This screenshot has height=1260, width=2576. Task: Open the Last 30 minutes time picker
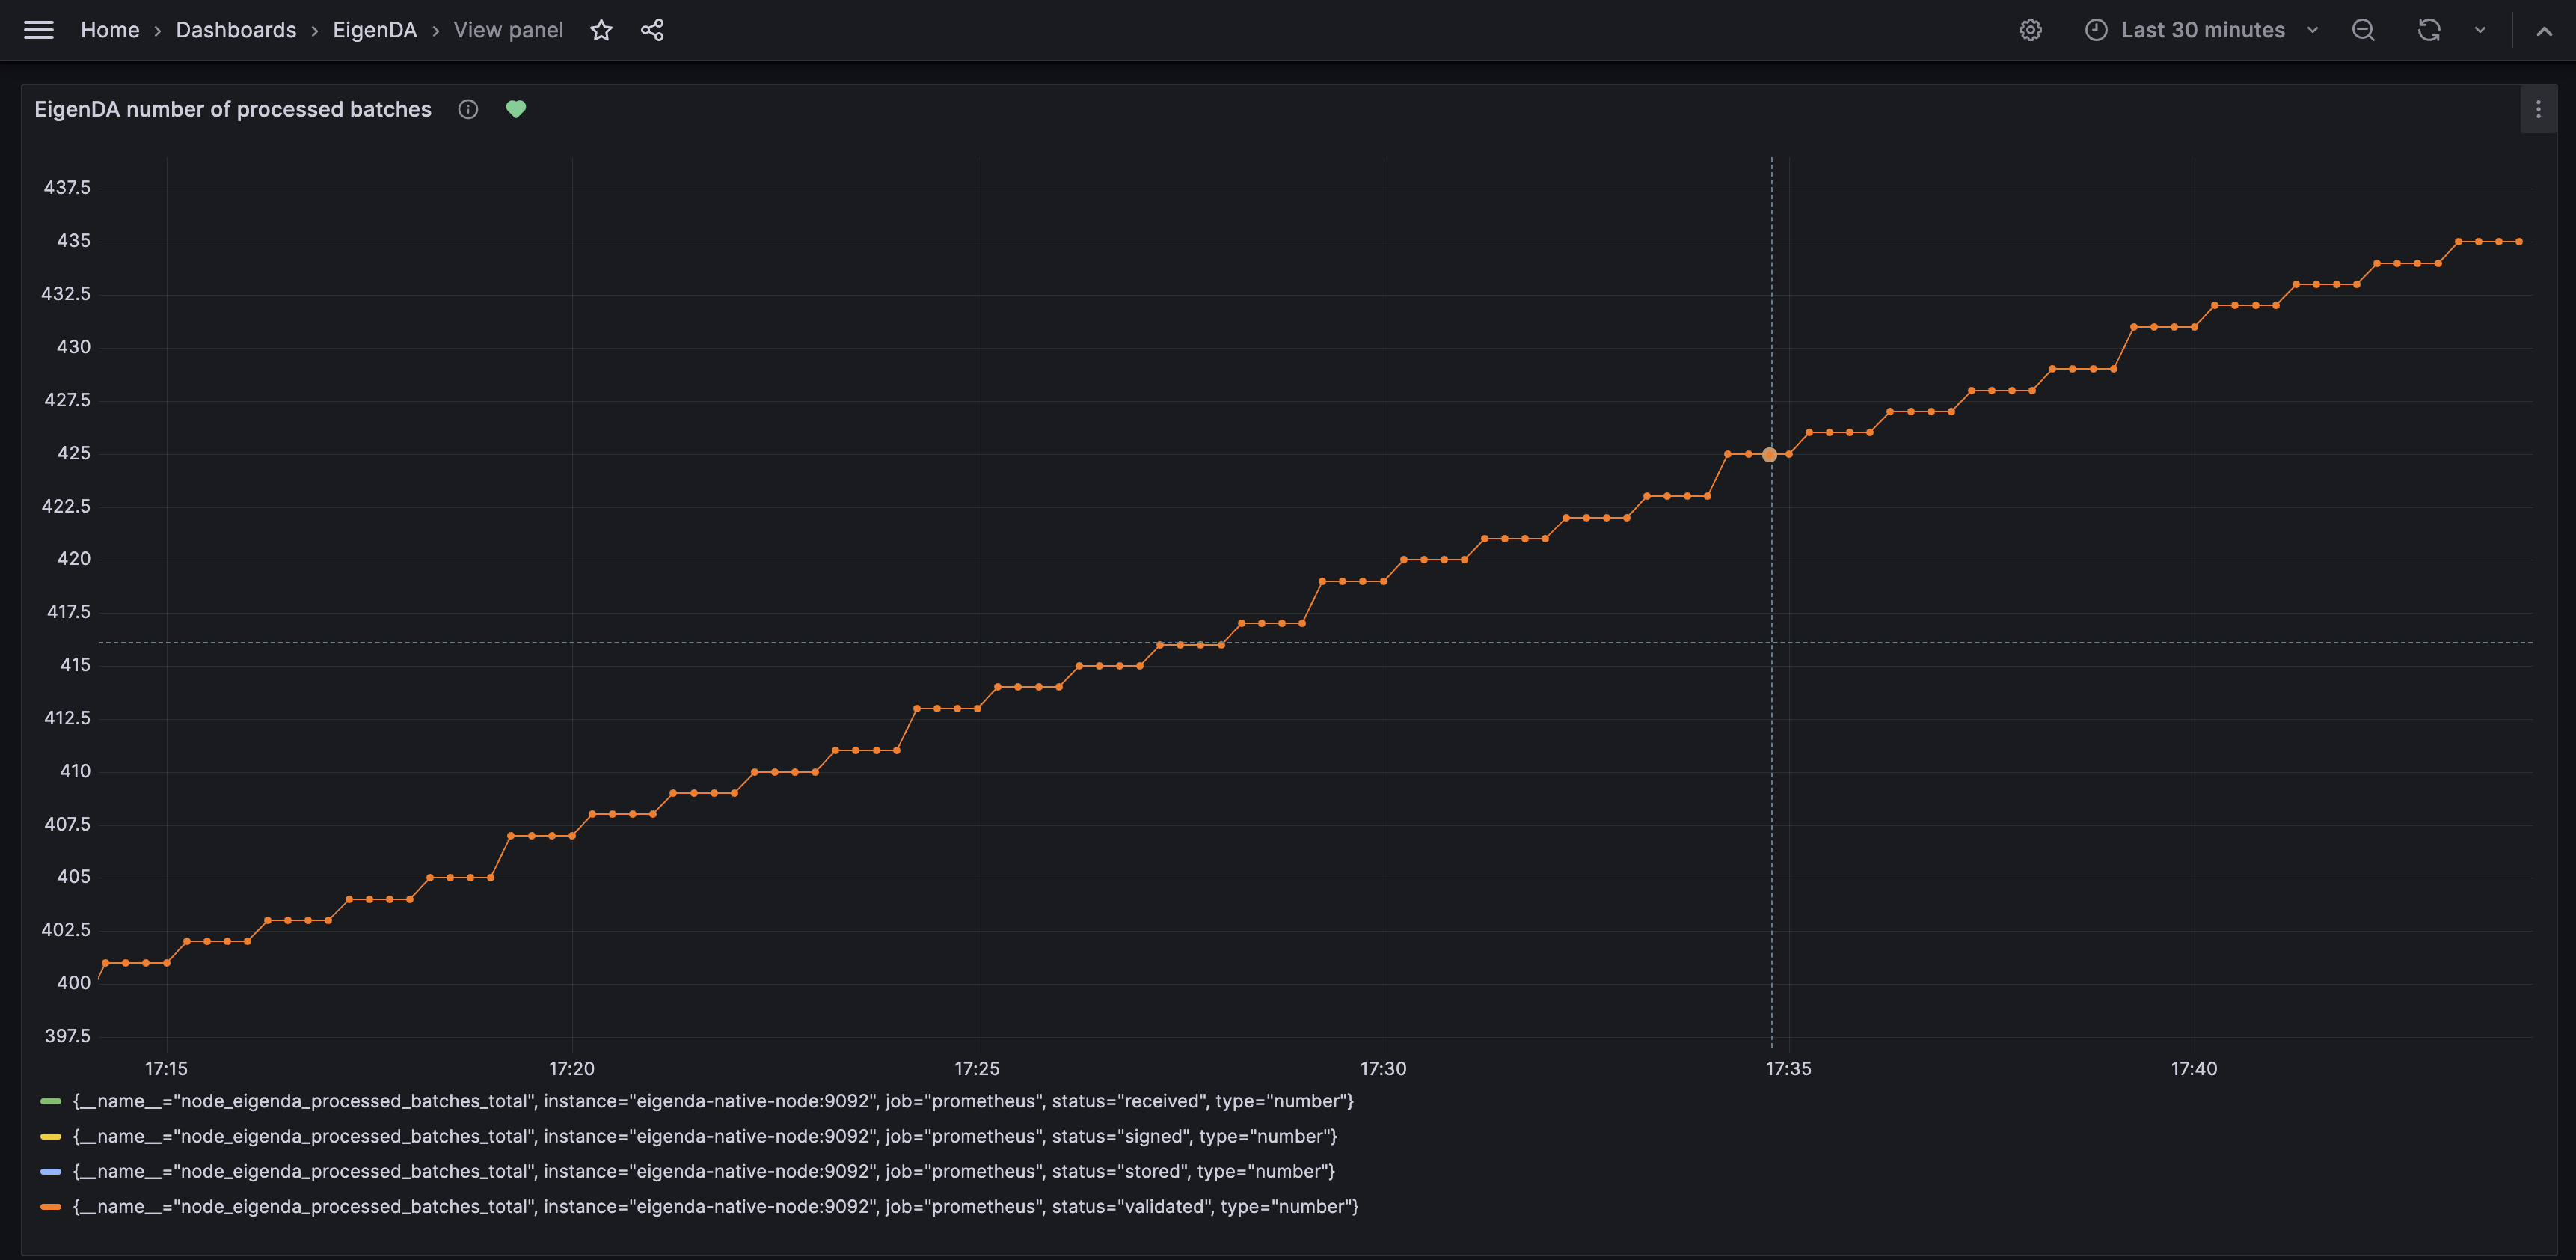[2202, 30]
